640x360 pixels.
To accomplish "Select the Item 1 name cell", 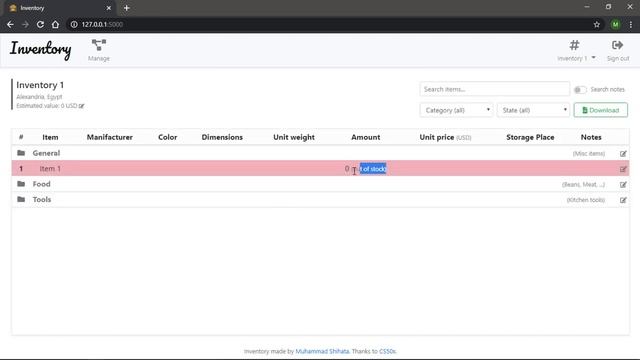I will 50,169.
